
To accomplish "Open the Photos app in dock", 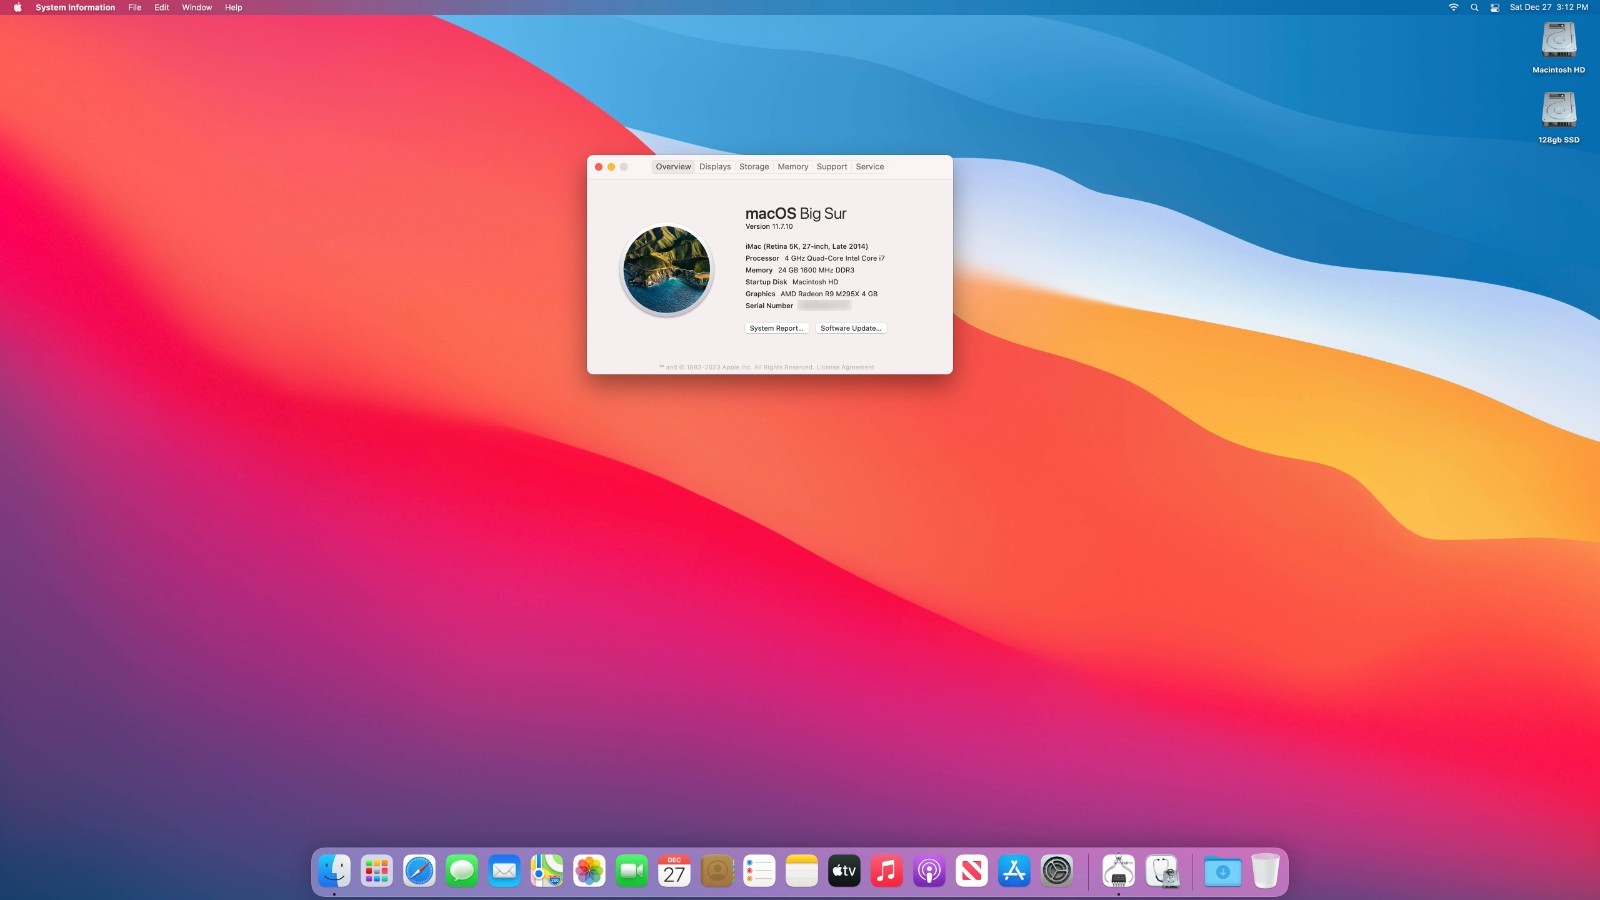I will 589,871.
